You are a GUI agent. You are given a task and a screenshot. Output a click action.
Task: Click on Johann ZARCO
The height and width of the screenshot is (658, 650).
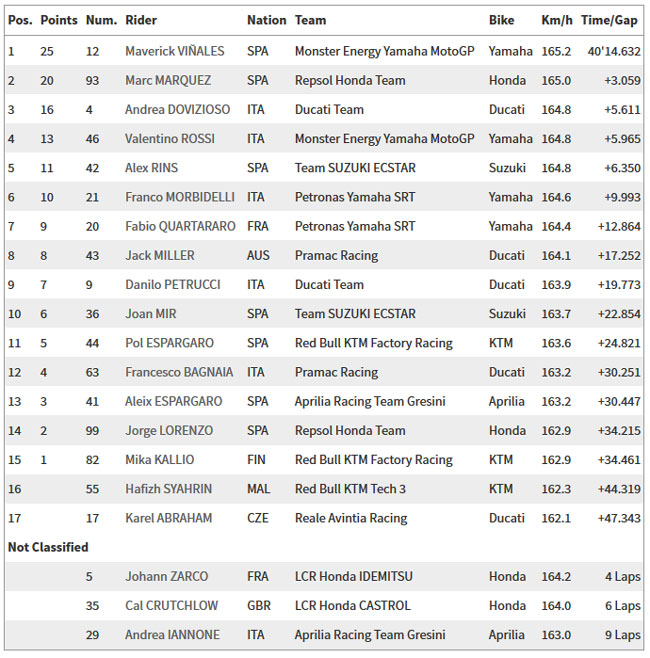(167, 577)
